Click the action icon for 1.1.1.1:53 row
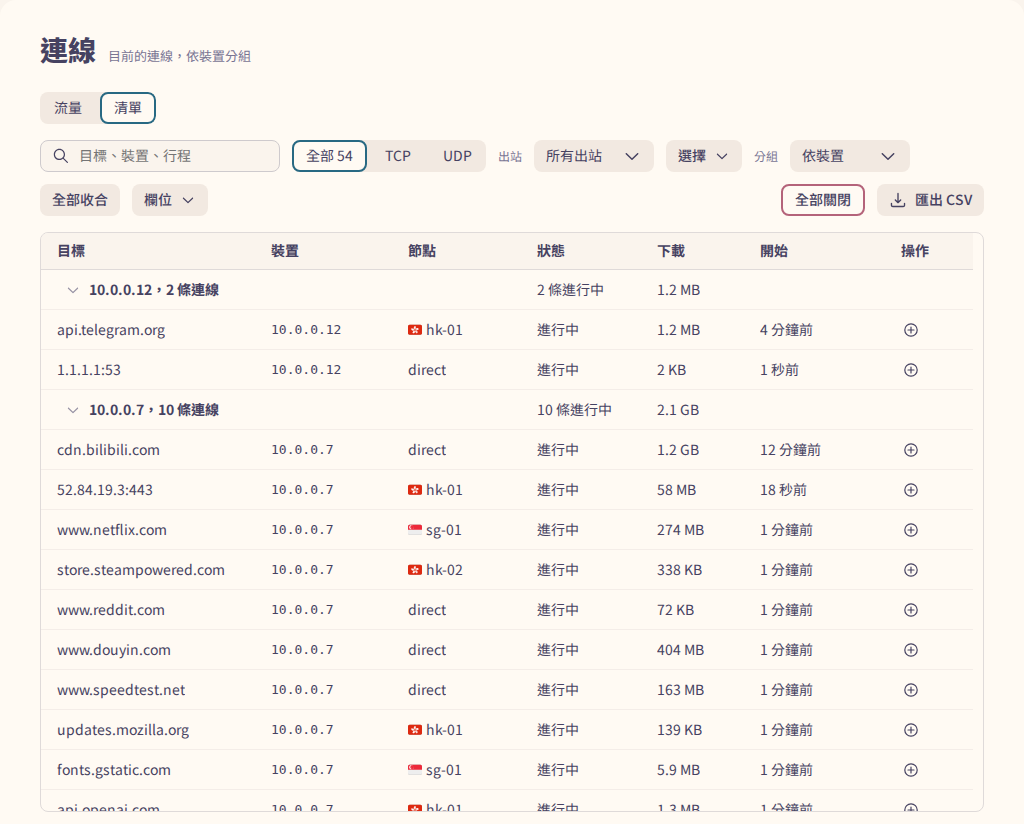1024x824 pixels. 910,370
